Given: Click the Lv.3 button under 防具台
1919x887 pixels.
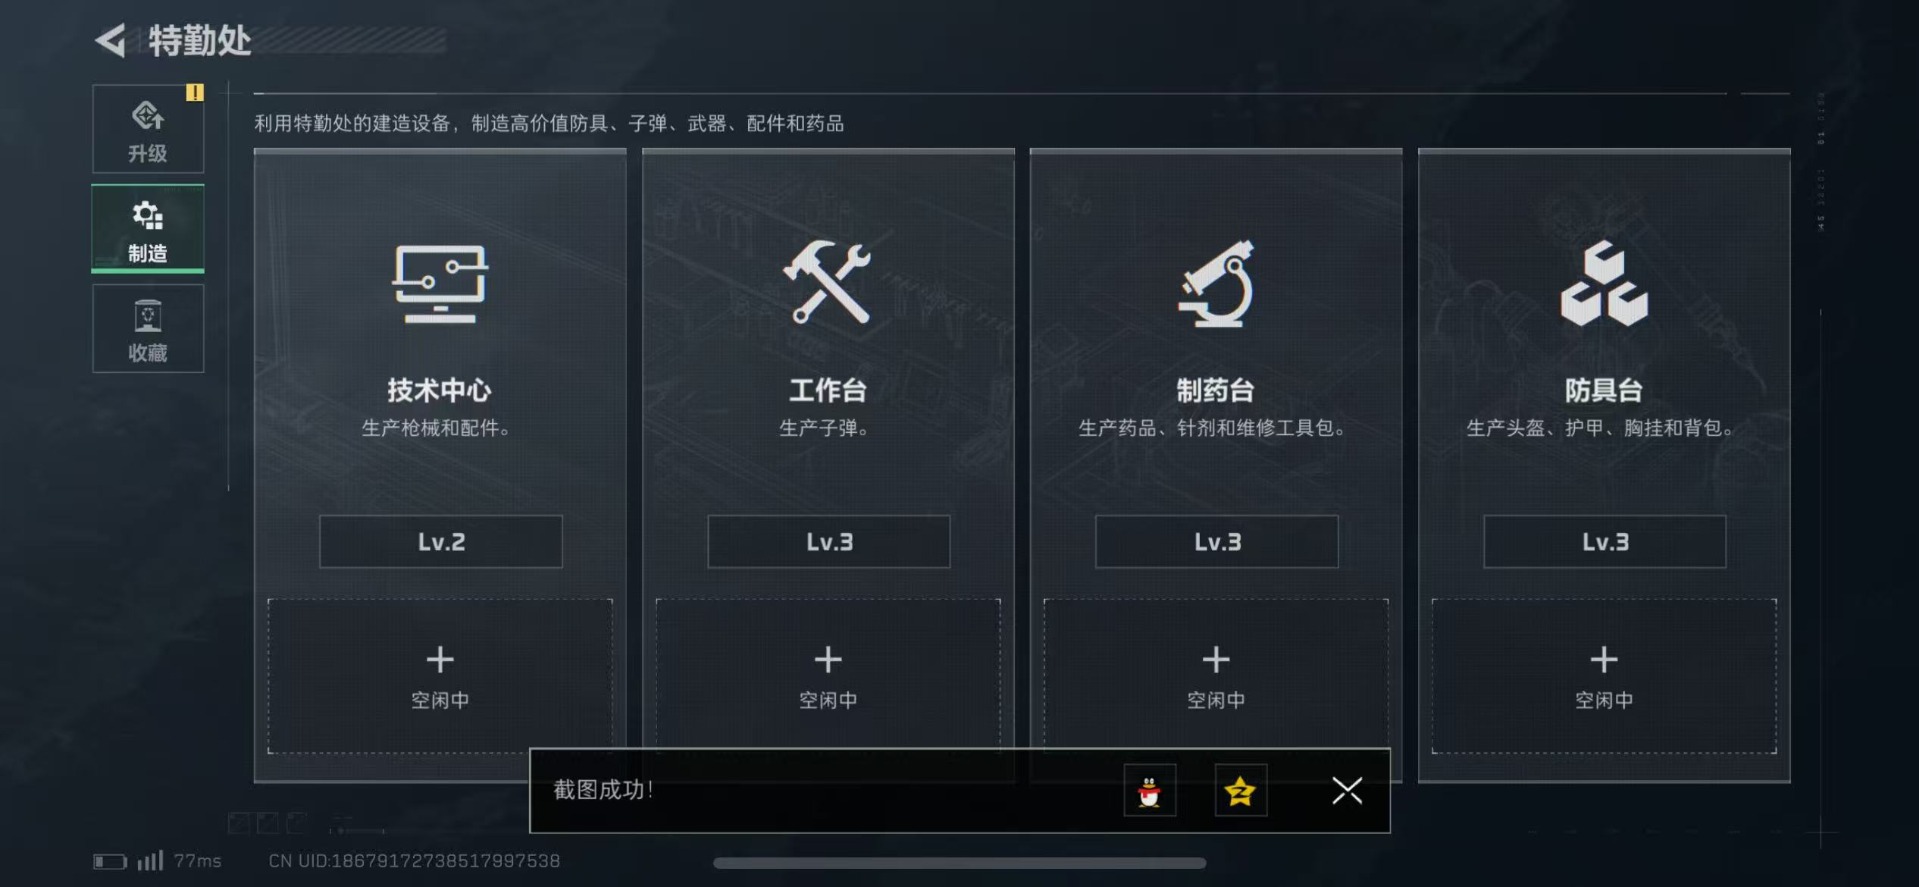Looking at the screenshot, I should (1605, 542).
